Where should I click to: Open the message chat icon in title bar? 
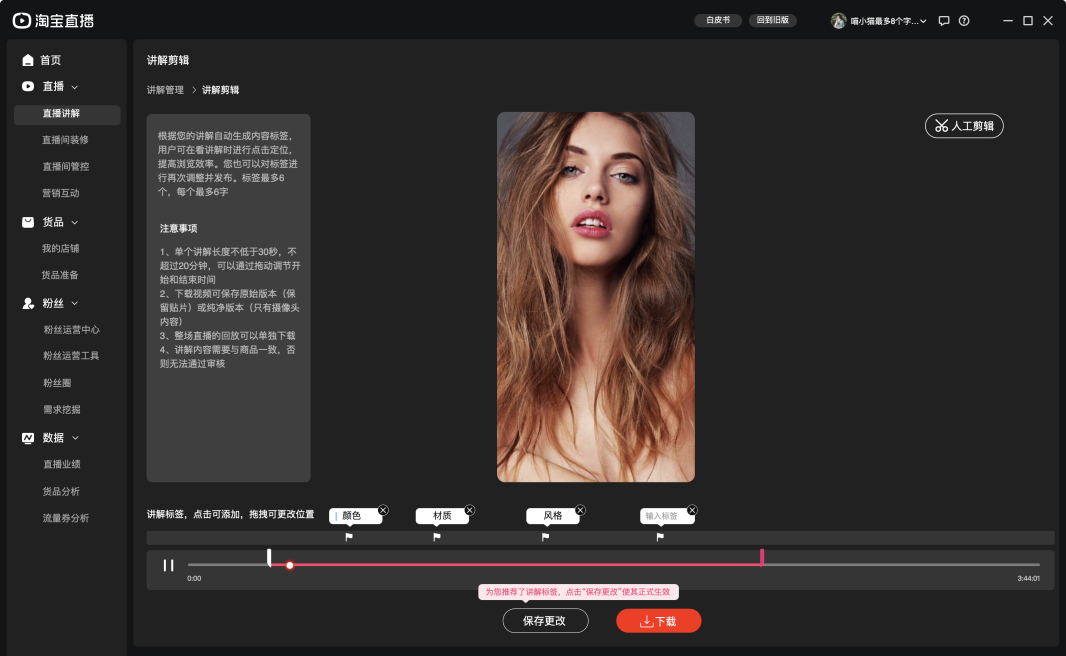944,21
